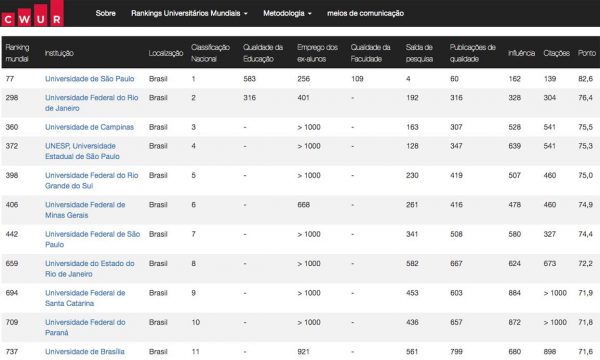Select score 71,6 for Brasília

(x=585, y=352)
